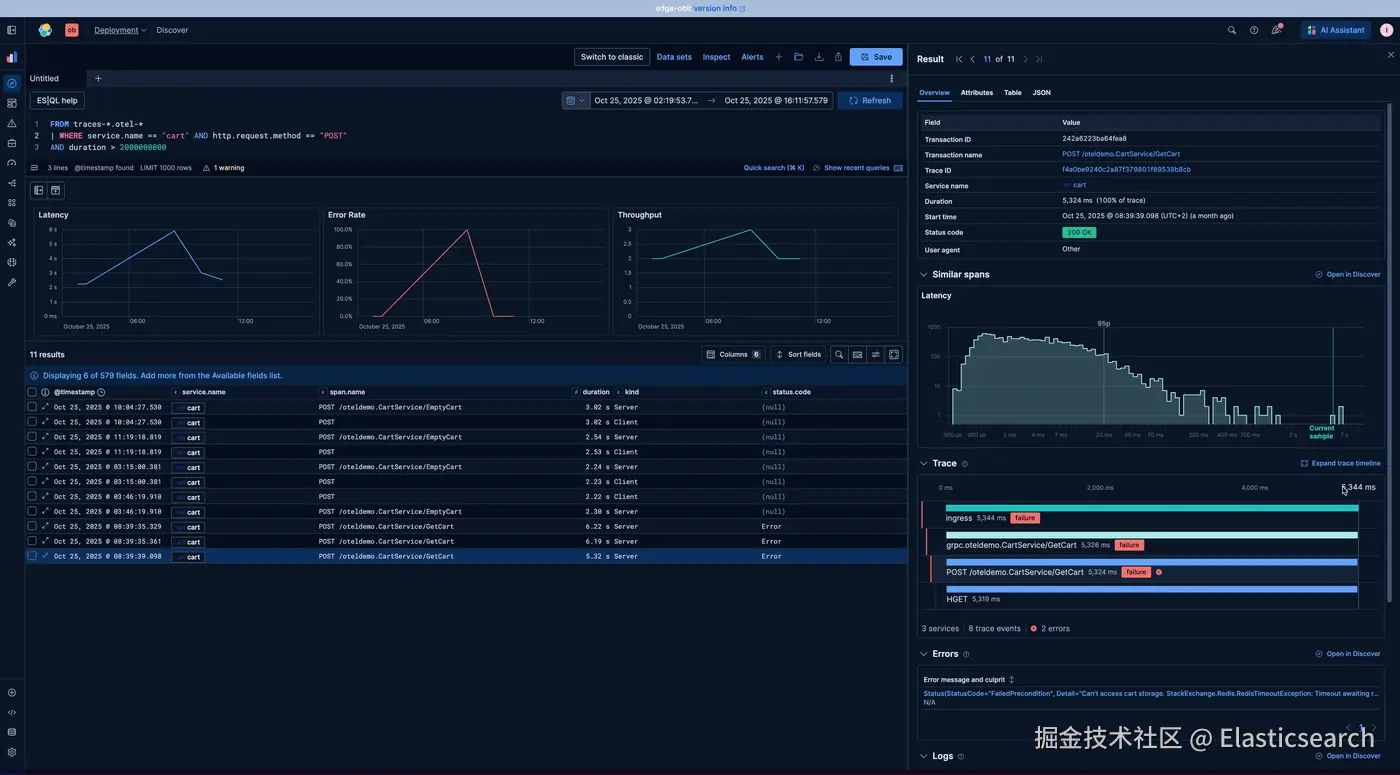
Task: Click the Refresh button
Action: 870,100
